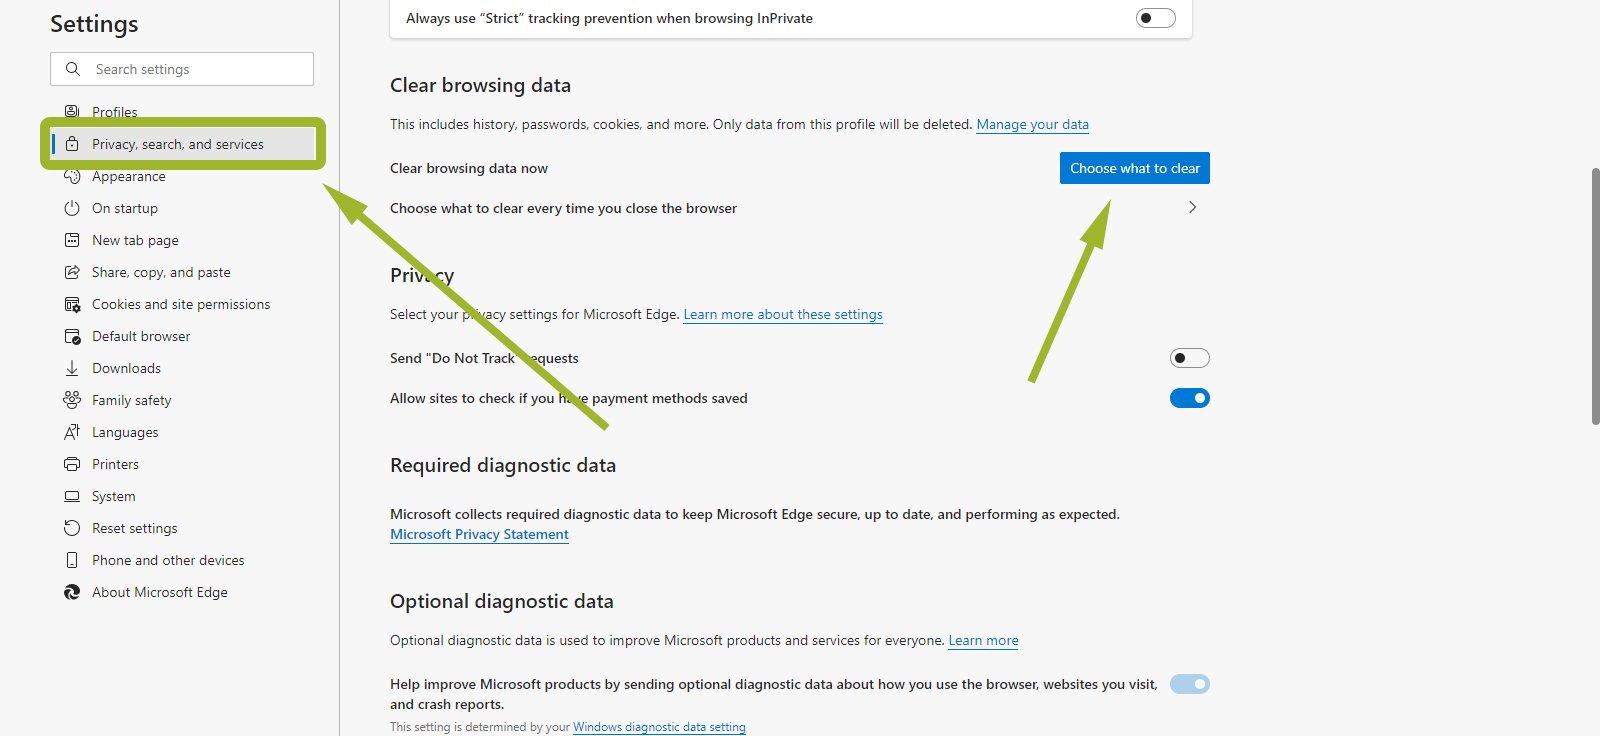Click the On startup power icon
The image size is (1600, 736).
click(x=72, y=208)
